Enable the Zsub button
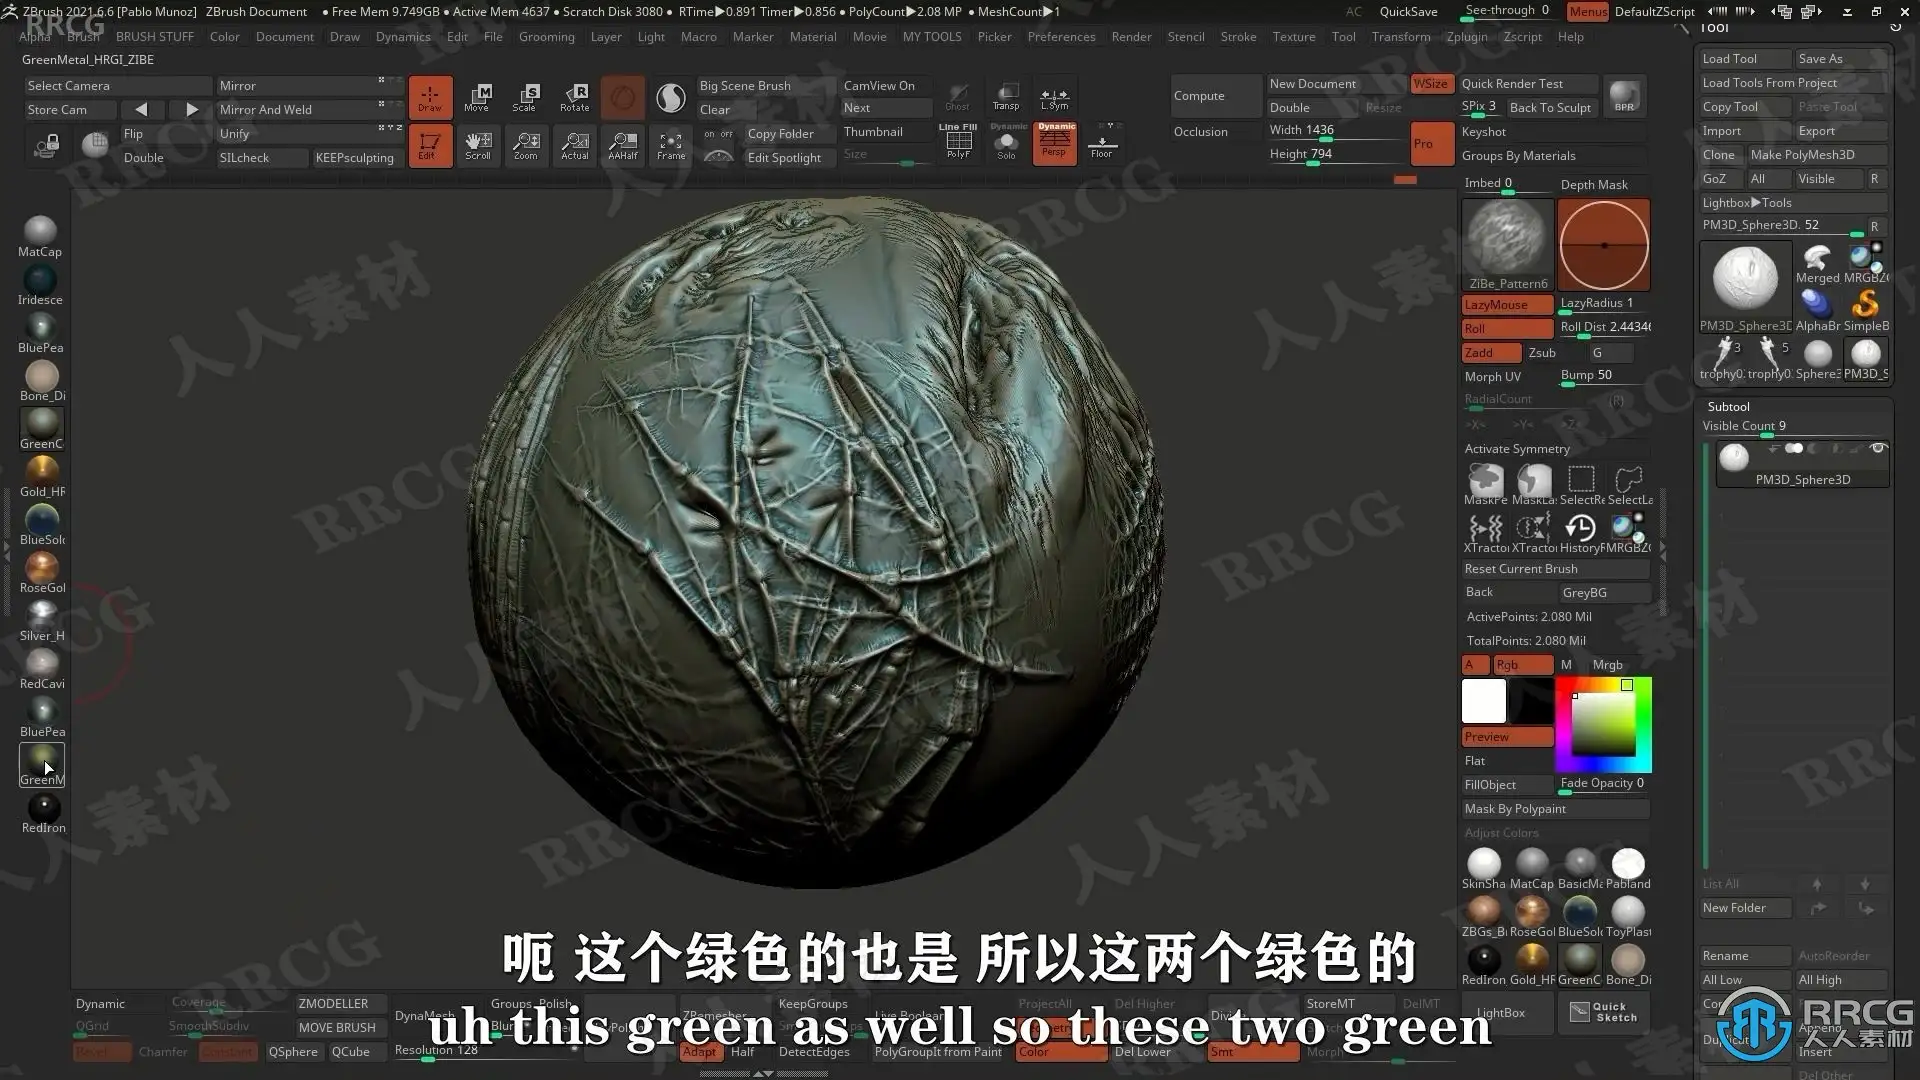 [x=1542, y=353]
